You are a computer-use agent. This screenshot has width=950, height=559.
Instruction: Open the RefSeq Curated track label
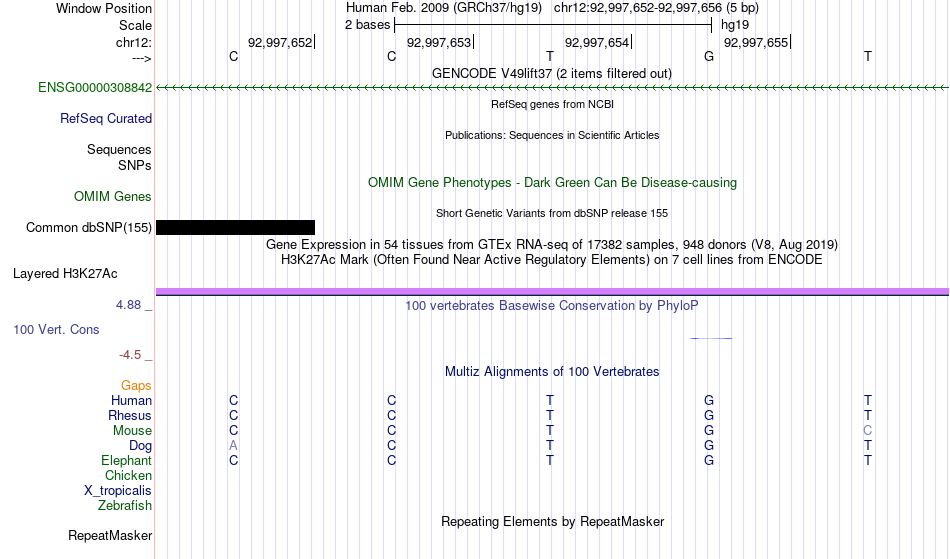[106, 119]
